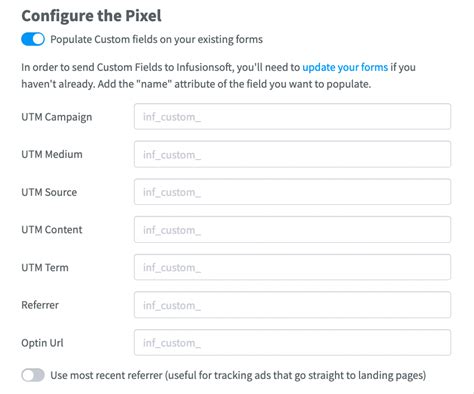This screenshot has width=474, height=394.
Task: Click the Configure the Pixel heading
Action: point(91,16)
